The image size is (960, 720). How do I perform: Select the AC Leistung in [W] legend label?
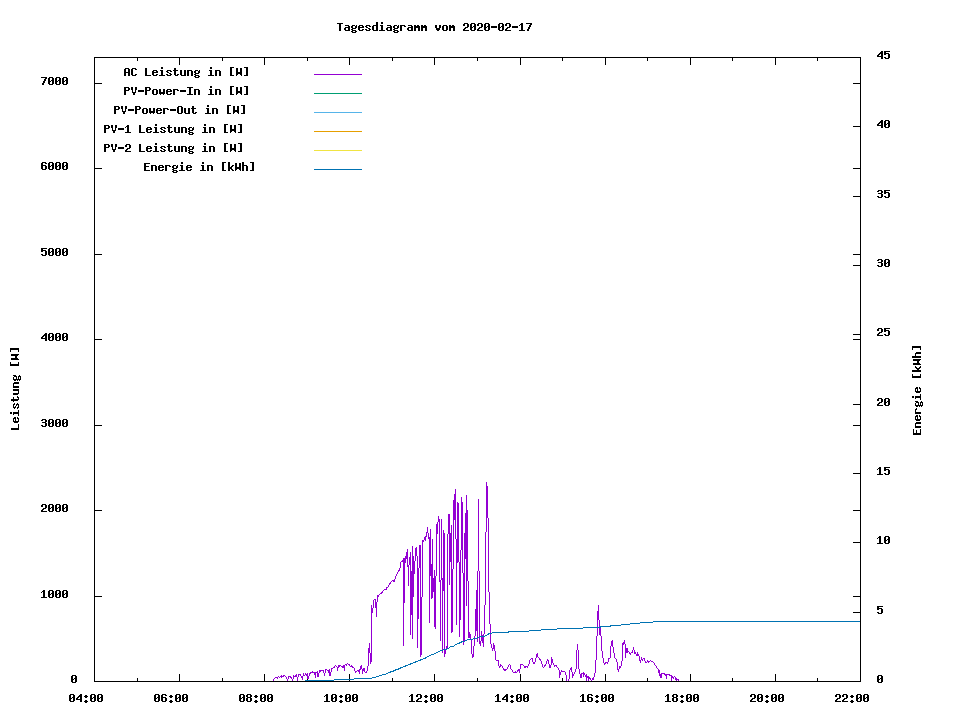186,72
